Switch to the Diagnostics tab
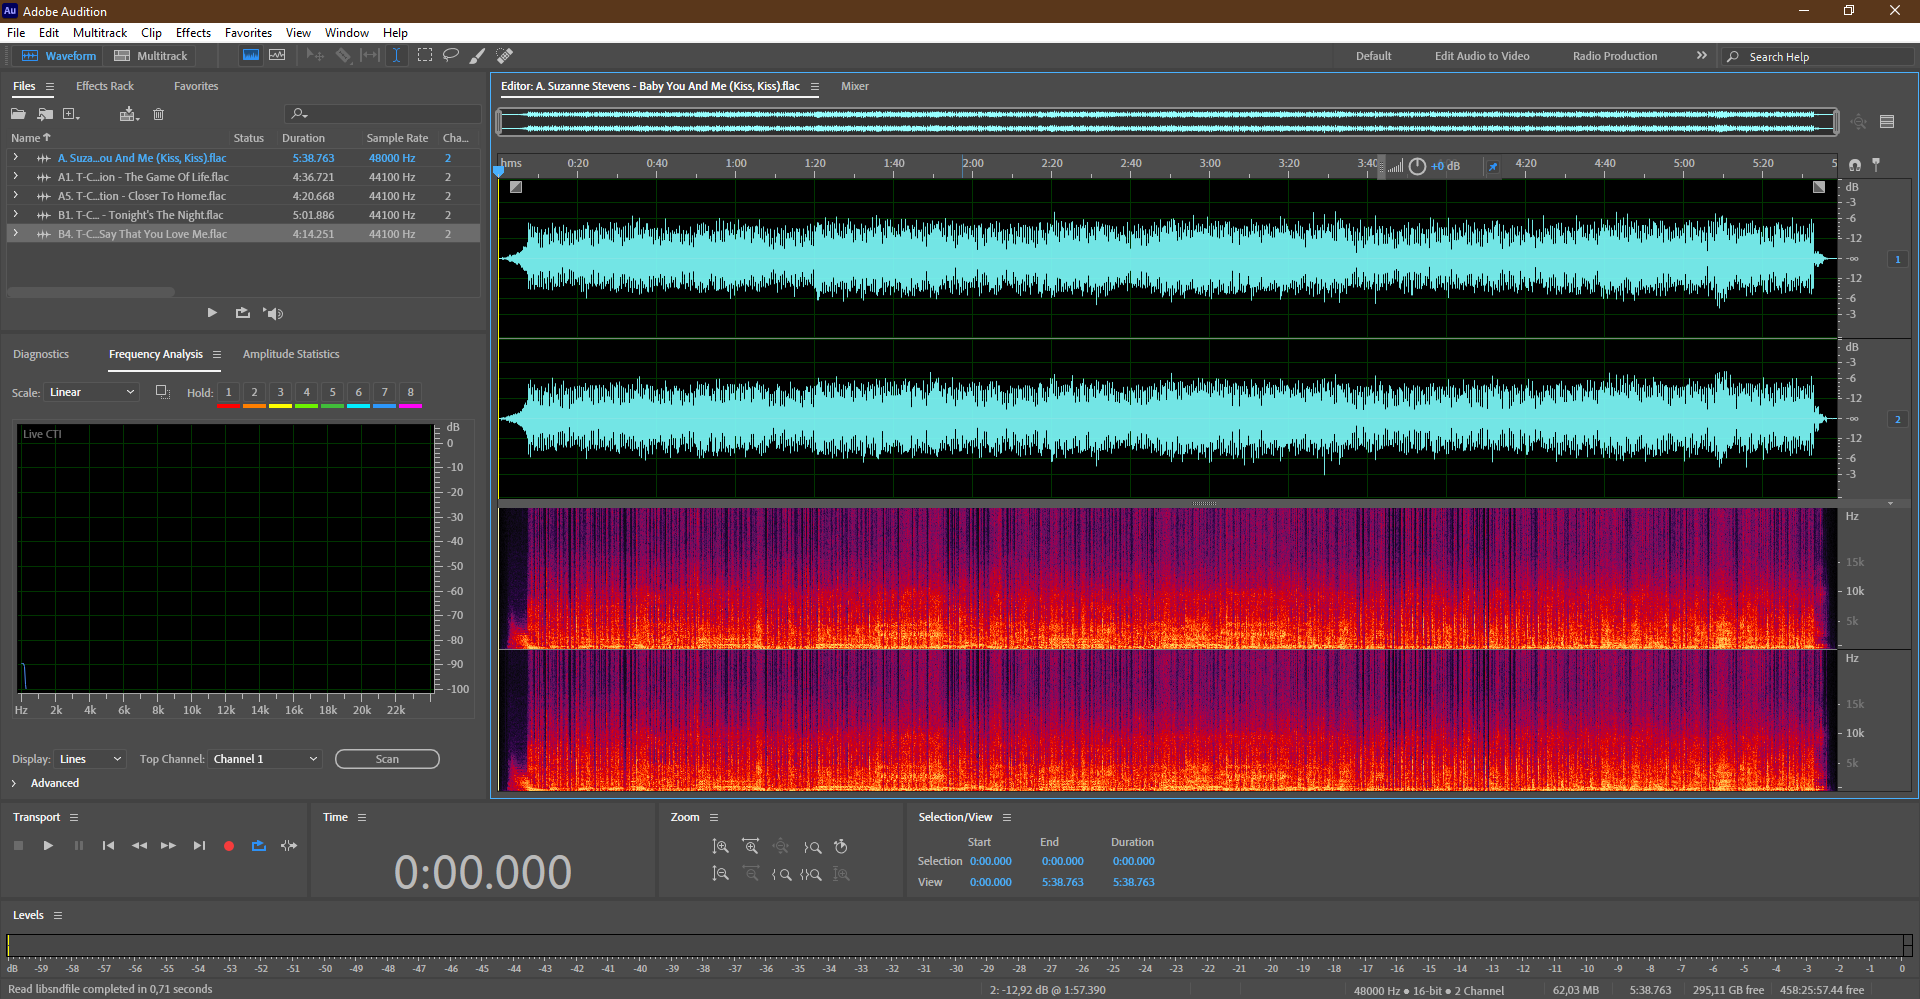Viewport: 1920px width, 999px height. click(x=41, y=354)
